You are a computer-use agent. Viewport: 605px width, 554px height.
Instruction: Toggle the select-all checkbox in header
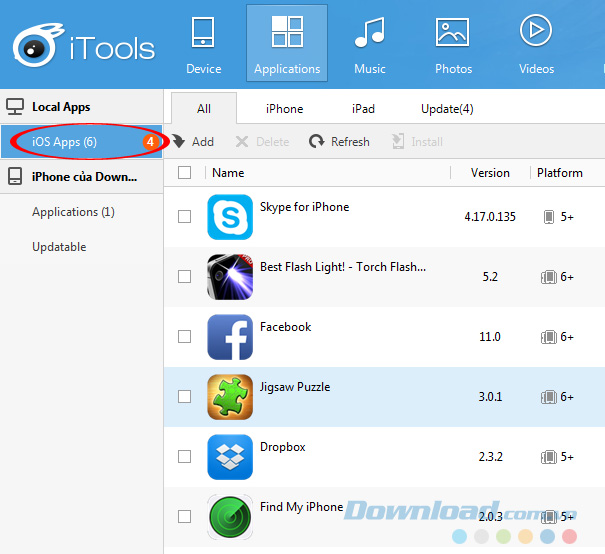(x=184, y=172)
